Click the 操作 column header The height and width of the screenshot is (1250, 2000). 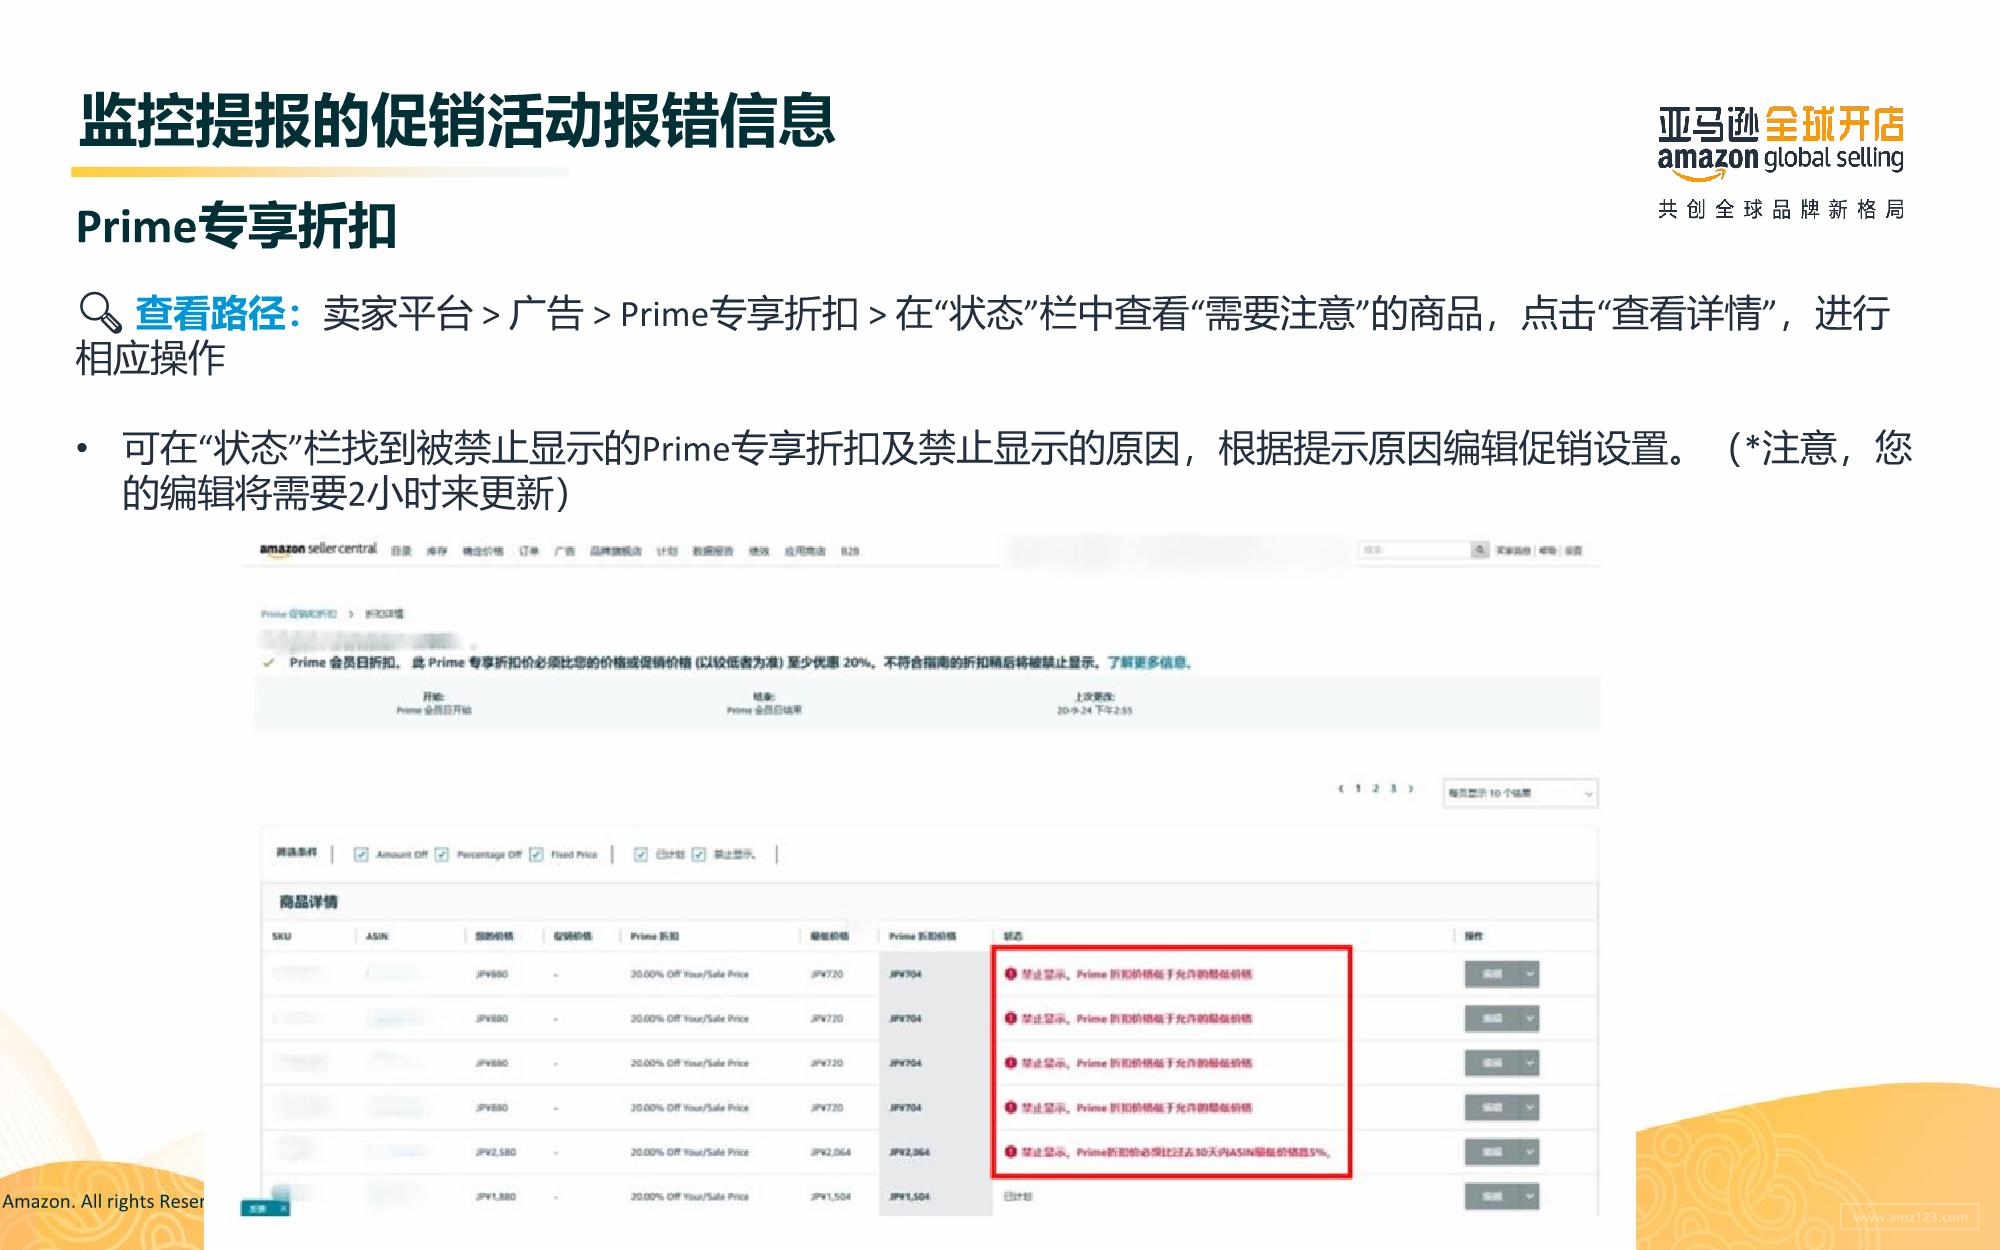coord(1474,936)
